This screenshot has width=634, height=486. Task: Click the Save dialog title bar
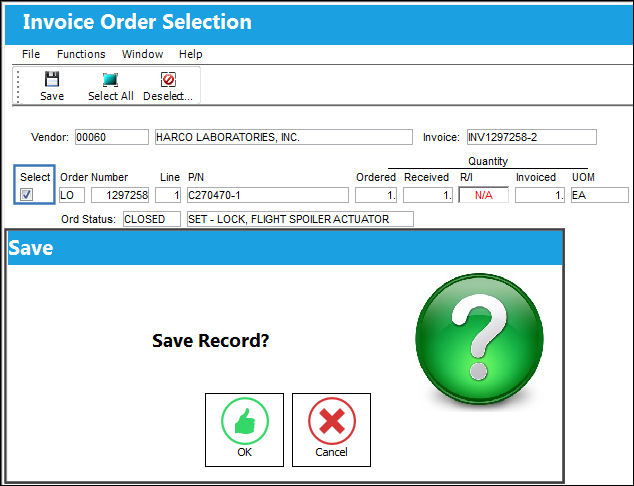tap(285, 248)
